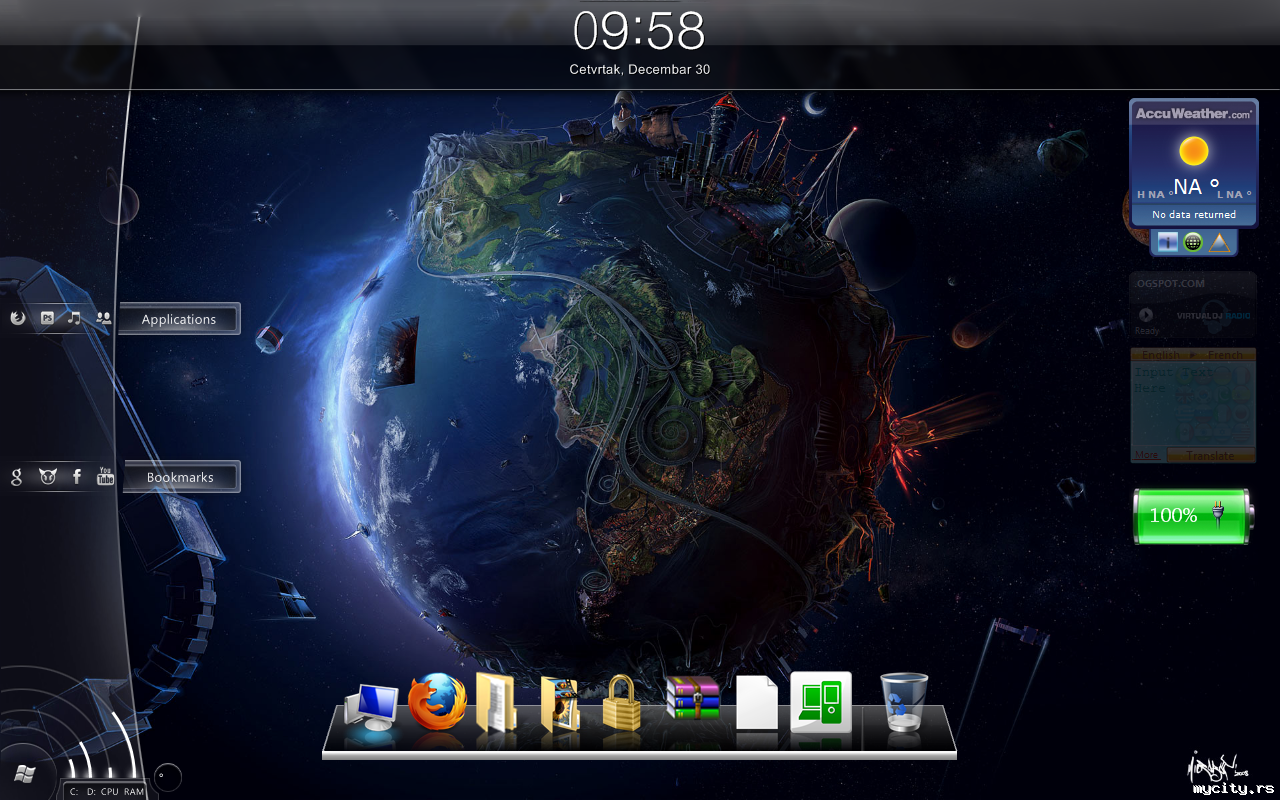Click the 100% battery meter gadget
The height and width of the screenshot is (800, 1280).
click(1192, 515)
